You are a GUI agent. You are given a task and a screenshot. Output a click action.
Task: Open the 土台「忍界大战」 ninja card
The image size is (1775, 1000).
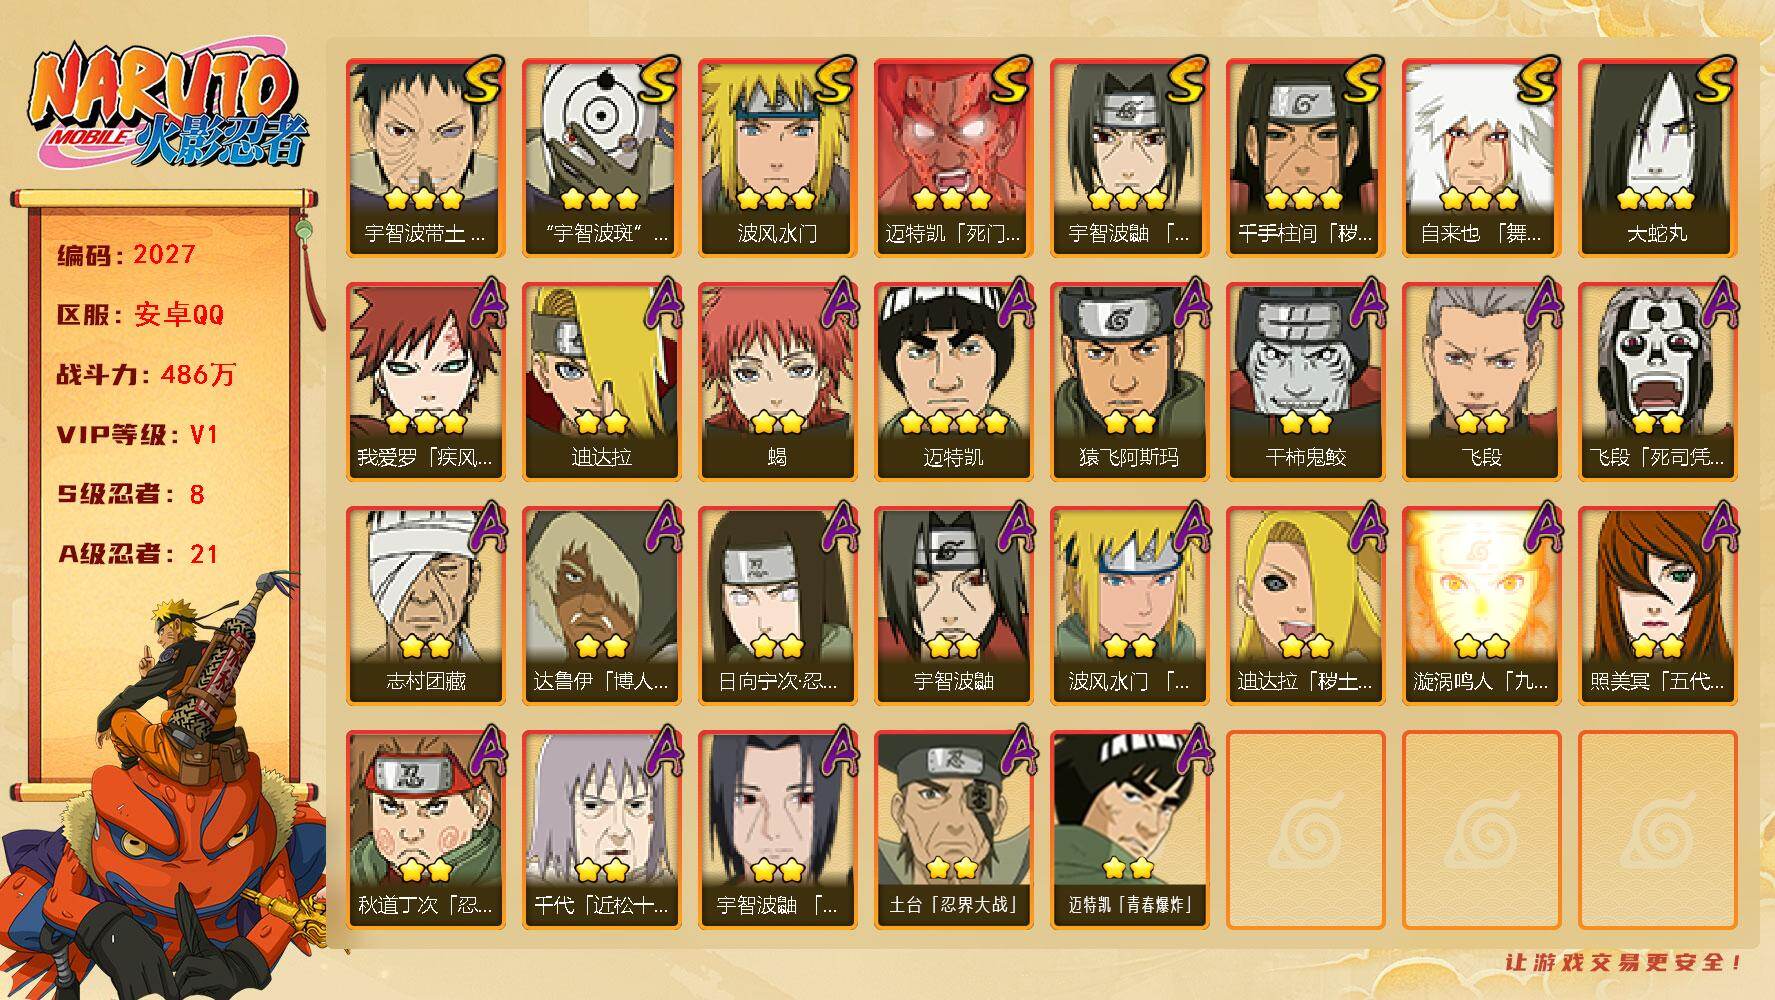[x=953, y=830]
